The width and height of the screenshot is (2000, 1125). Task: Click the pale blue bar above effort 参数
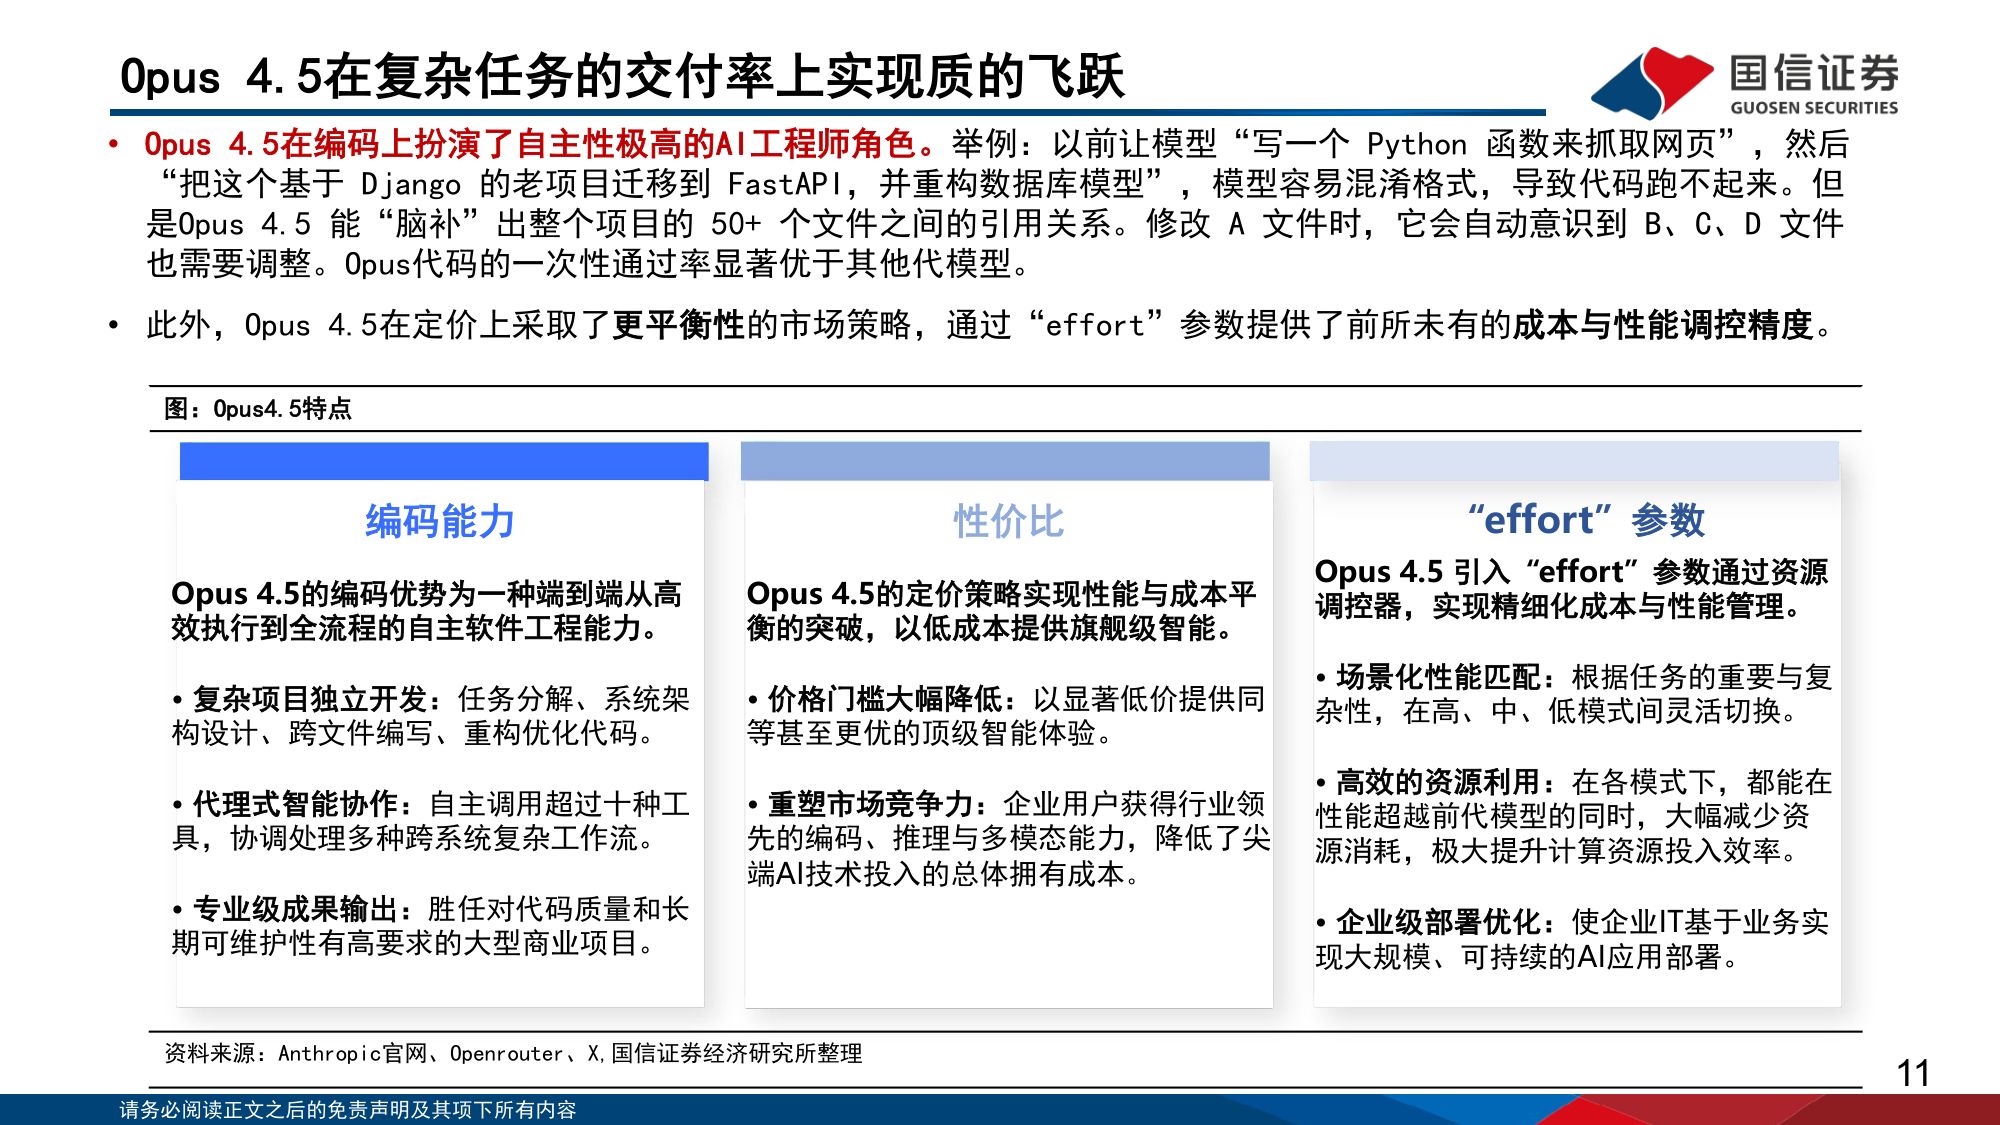(x=1574, y=461)
